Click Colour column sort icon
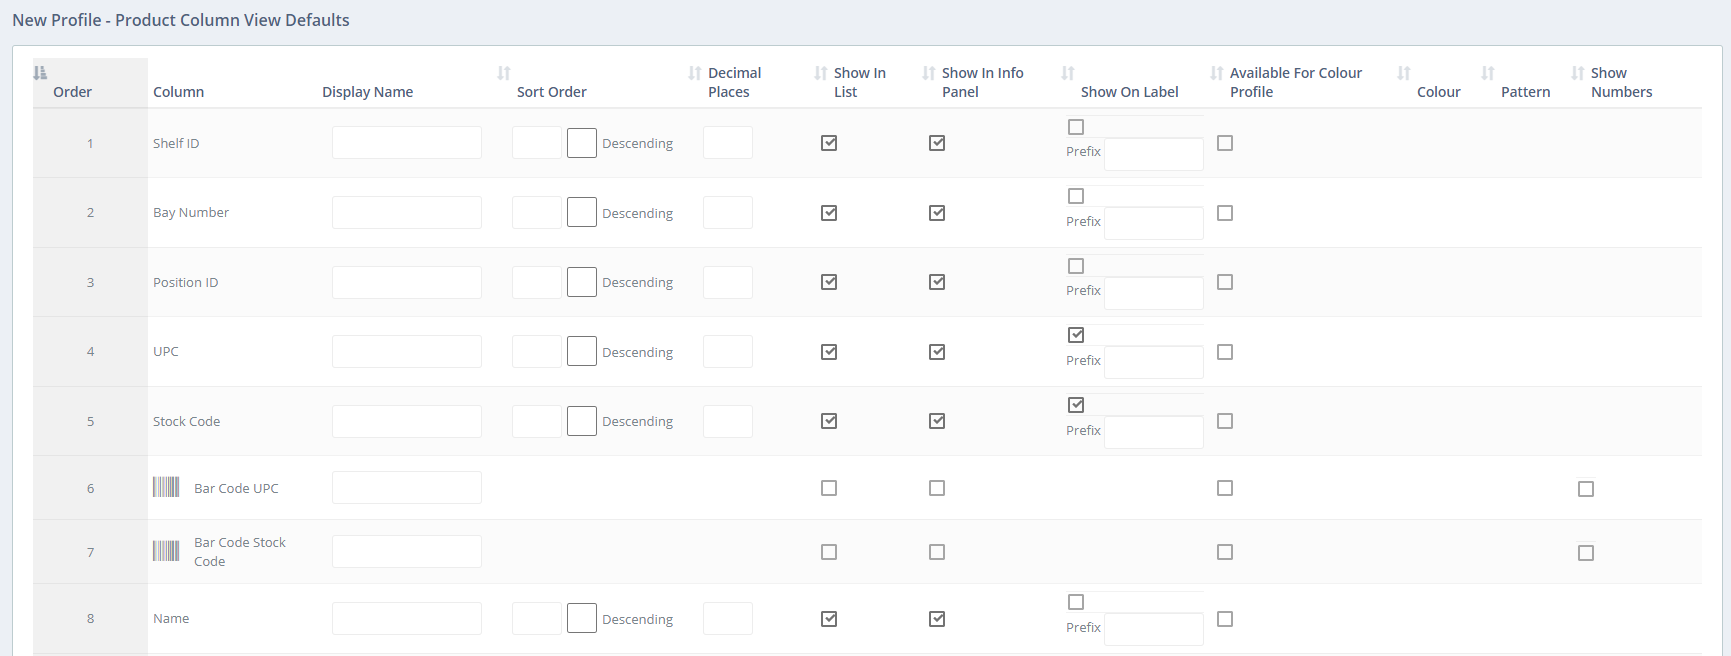The image size is (1731, 656). pyautogui.click(x=1404, y=73)
